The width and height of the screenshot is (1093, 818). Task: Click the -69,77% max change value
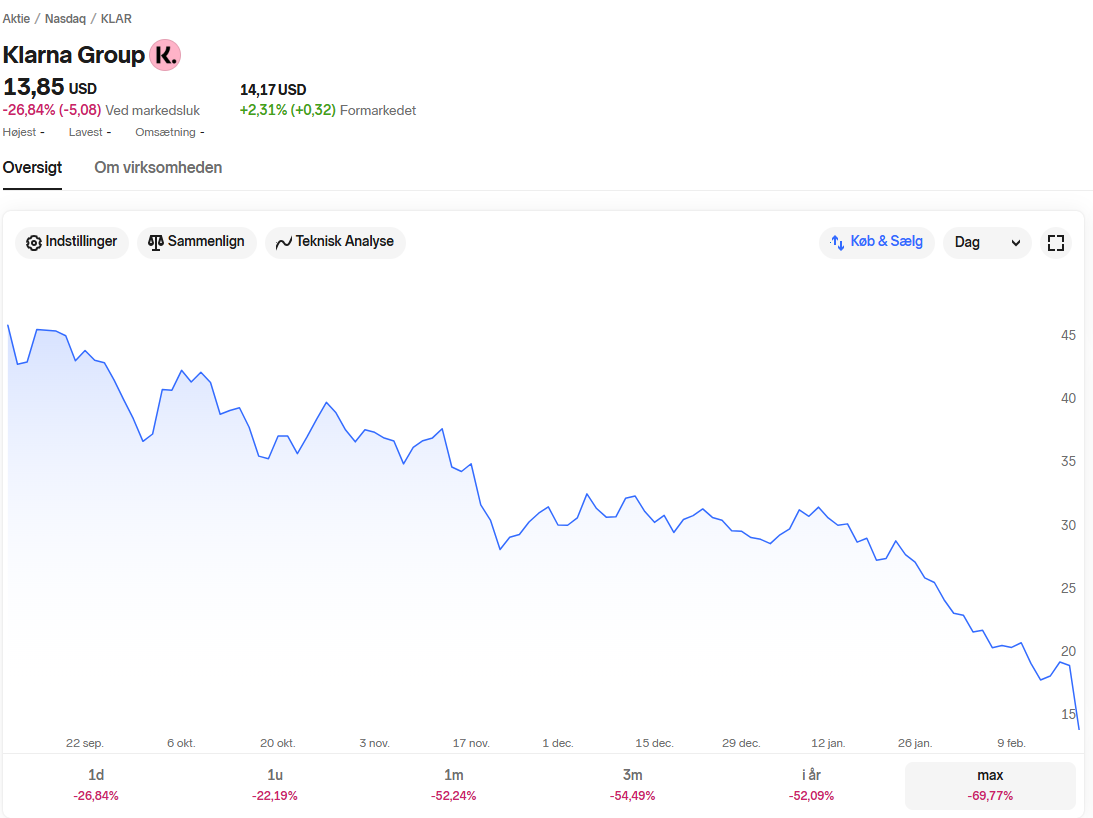point(990,796)
